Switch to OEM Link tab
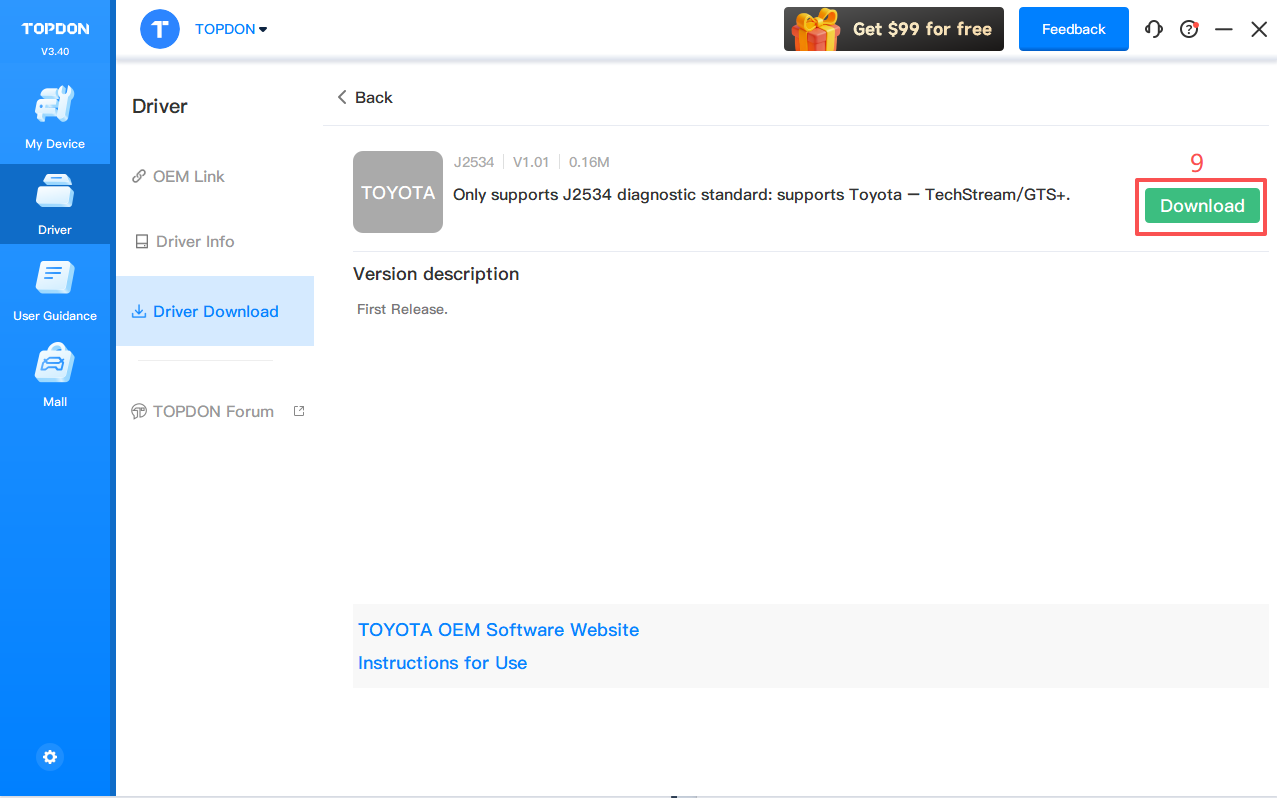The image size is (1277, 798). (188, 176)
